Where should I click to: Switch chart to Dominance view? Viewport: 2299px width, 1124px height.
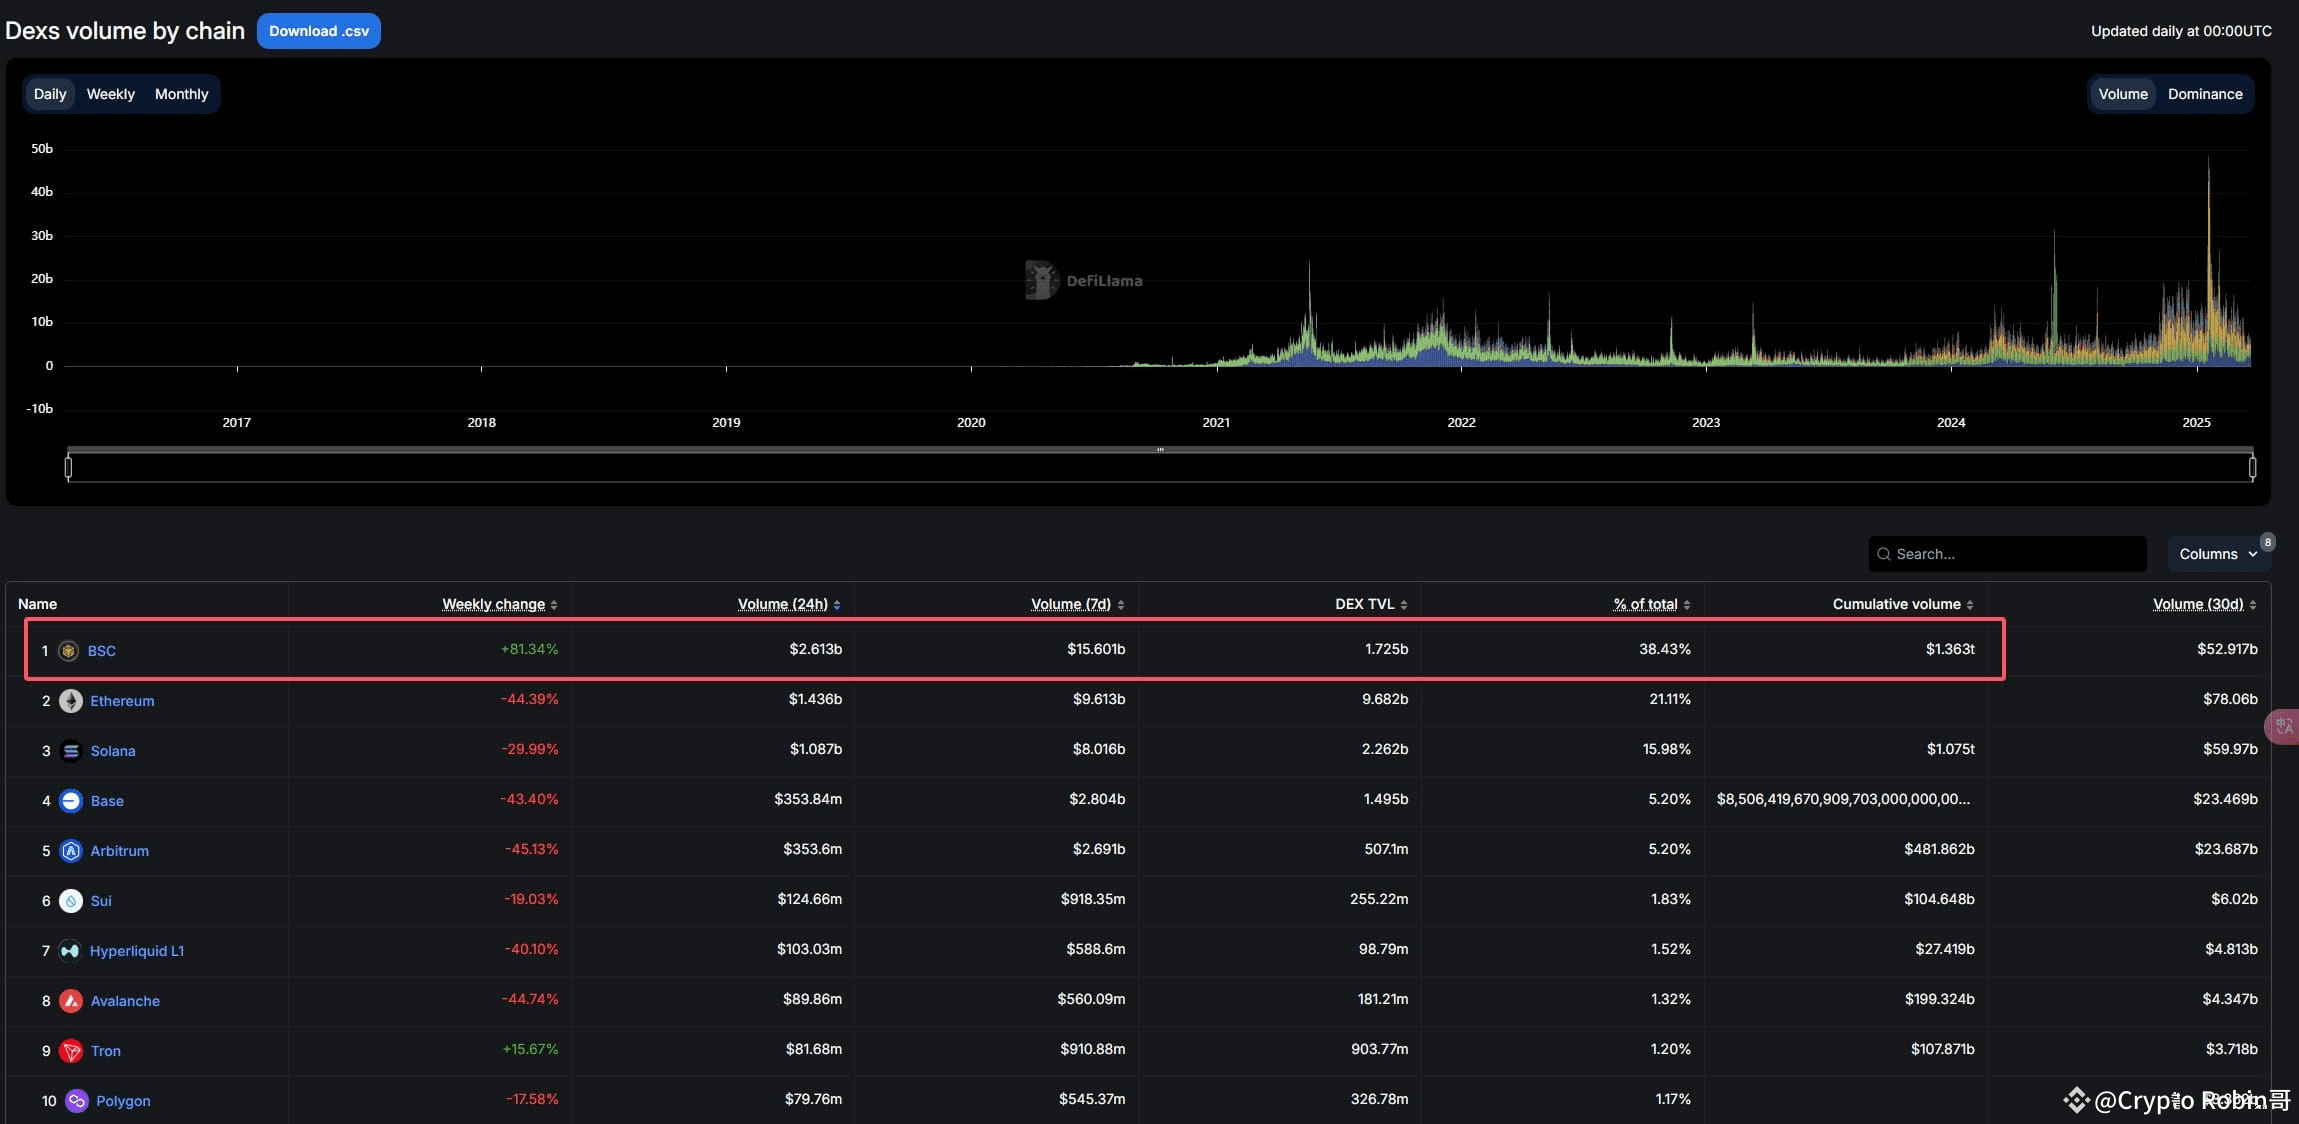pyautogui.click(x=2204, y=94)
